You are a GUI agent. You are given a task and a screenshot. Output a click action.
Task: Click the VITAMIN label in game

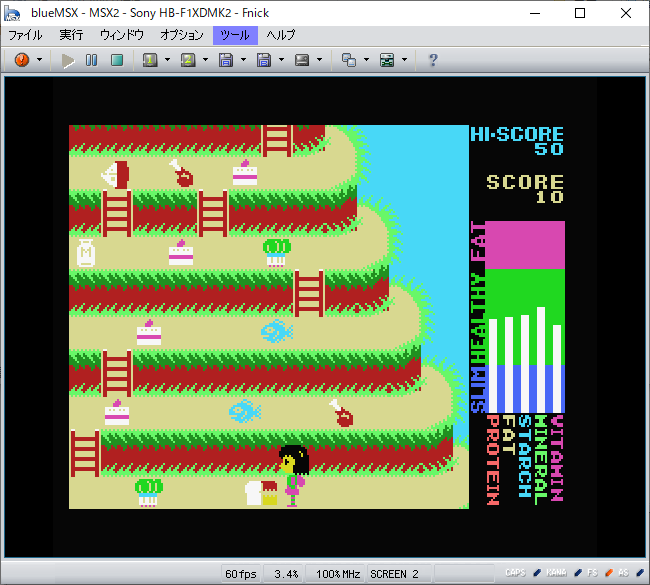(557, 458)
